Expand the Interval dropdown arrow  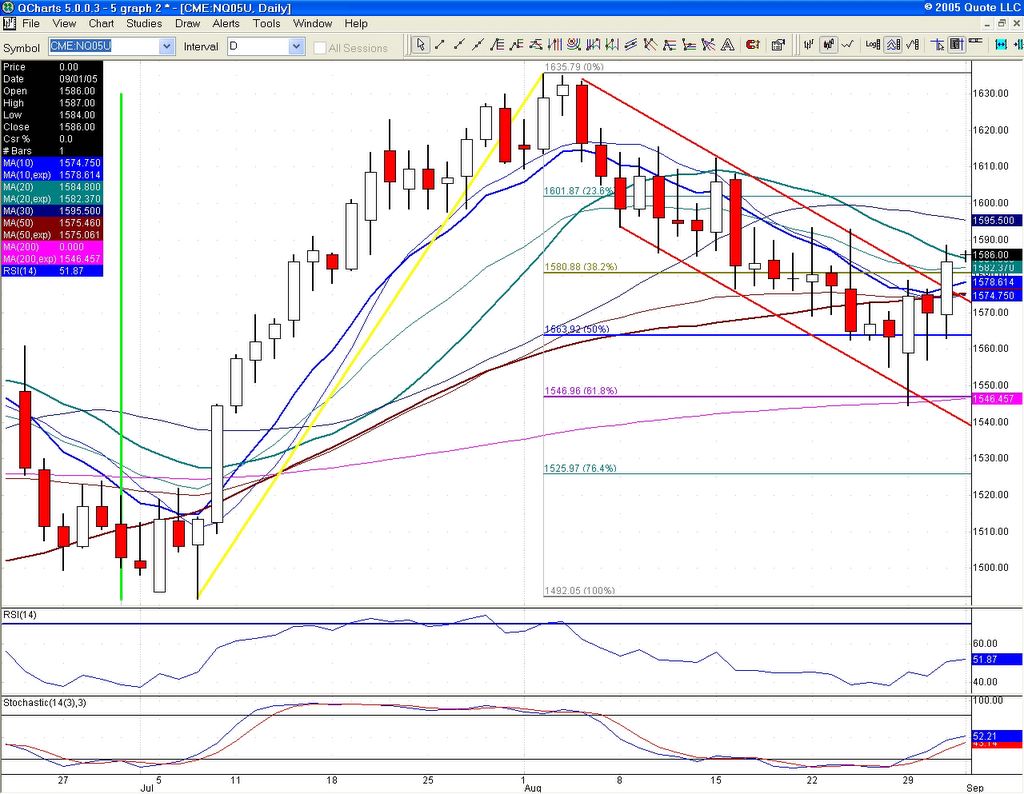coord(297,46)
